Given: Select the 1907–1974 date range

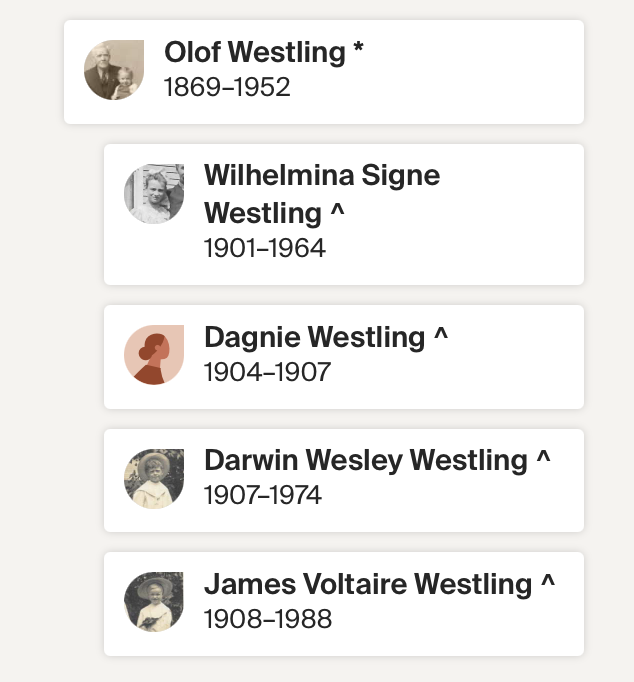Looking at the screenshot, I should pos(263,496).
